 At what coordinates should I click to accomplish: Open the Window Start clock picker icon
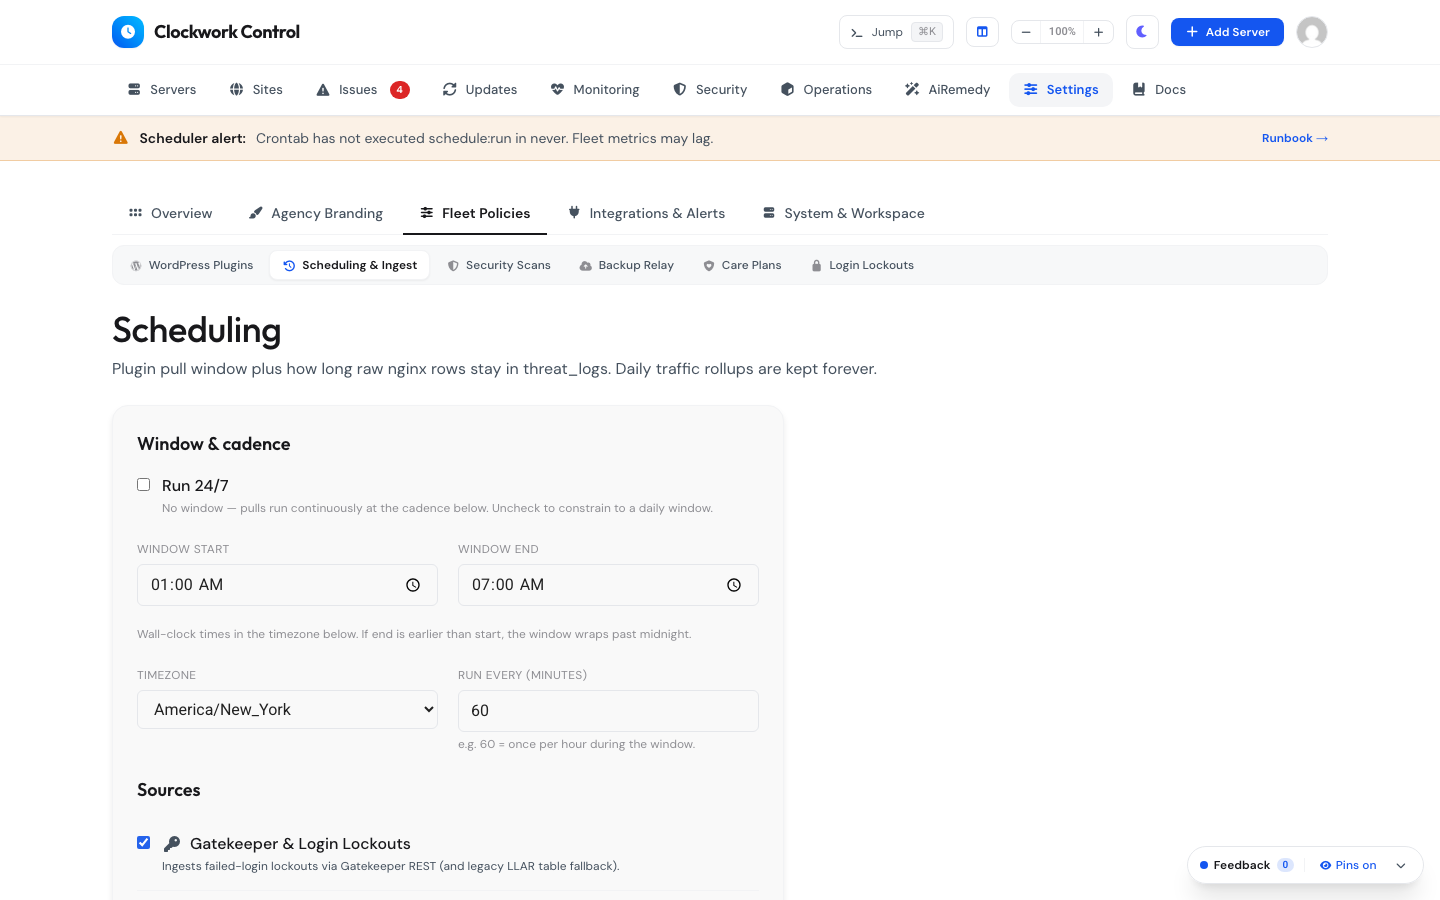tap(413, 585)
